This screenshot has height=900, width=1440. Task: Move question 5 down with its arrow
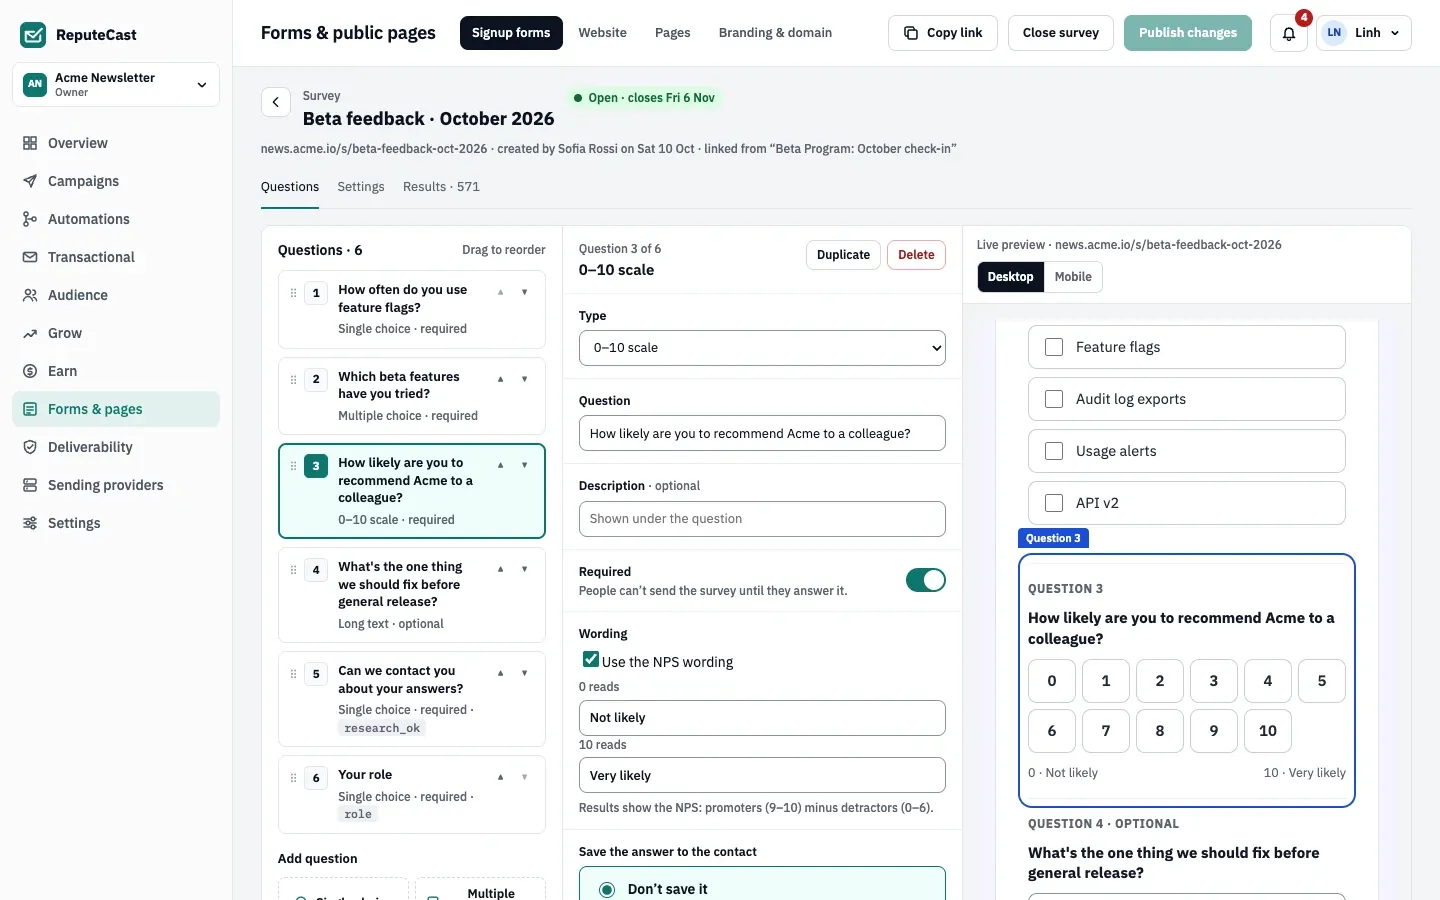tap(525, 673)
